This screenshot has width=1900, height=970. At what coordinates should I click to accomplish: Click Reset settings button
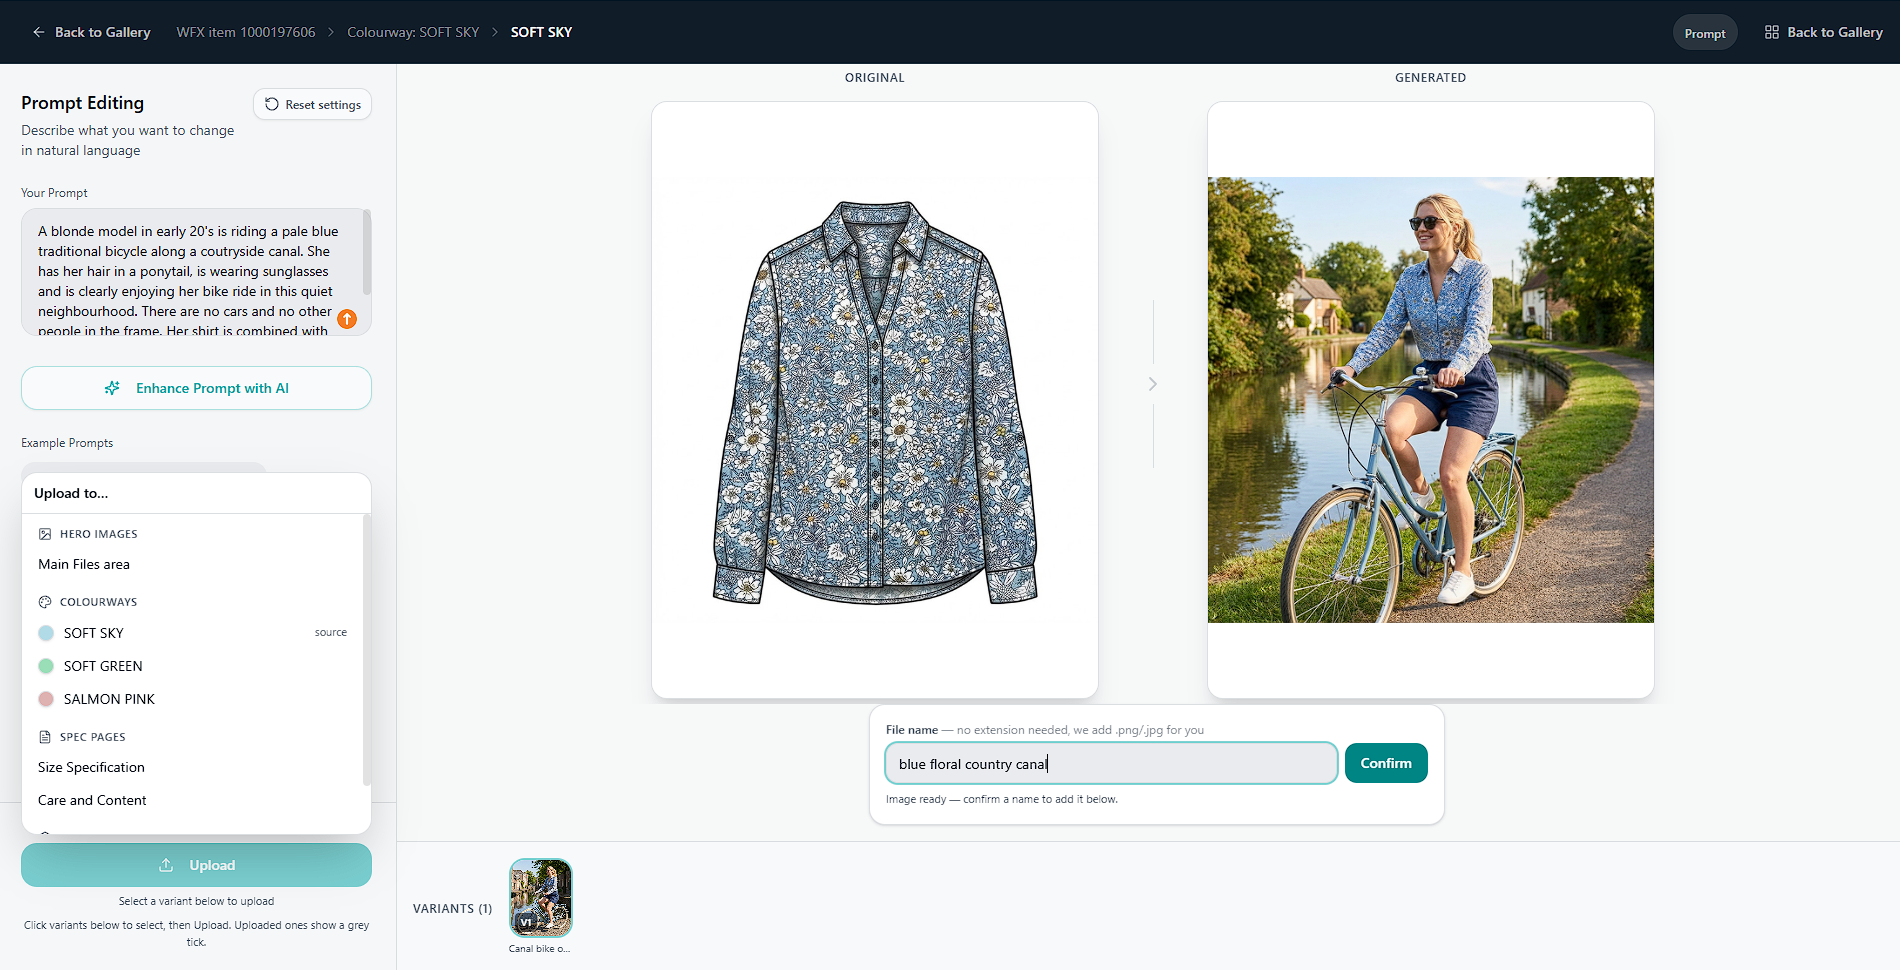coord(312,104)
